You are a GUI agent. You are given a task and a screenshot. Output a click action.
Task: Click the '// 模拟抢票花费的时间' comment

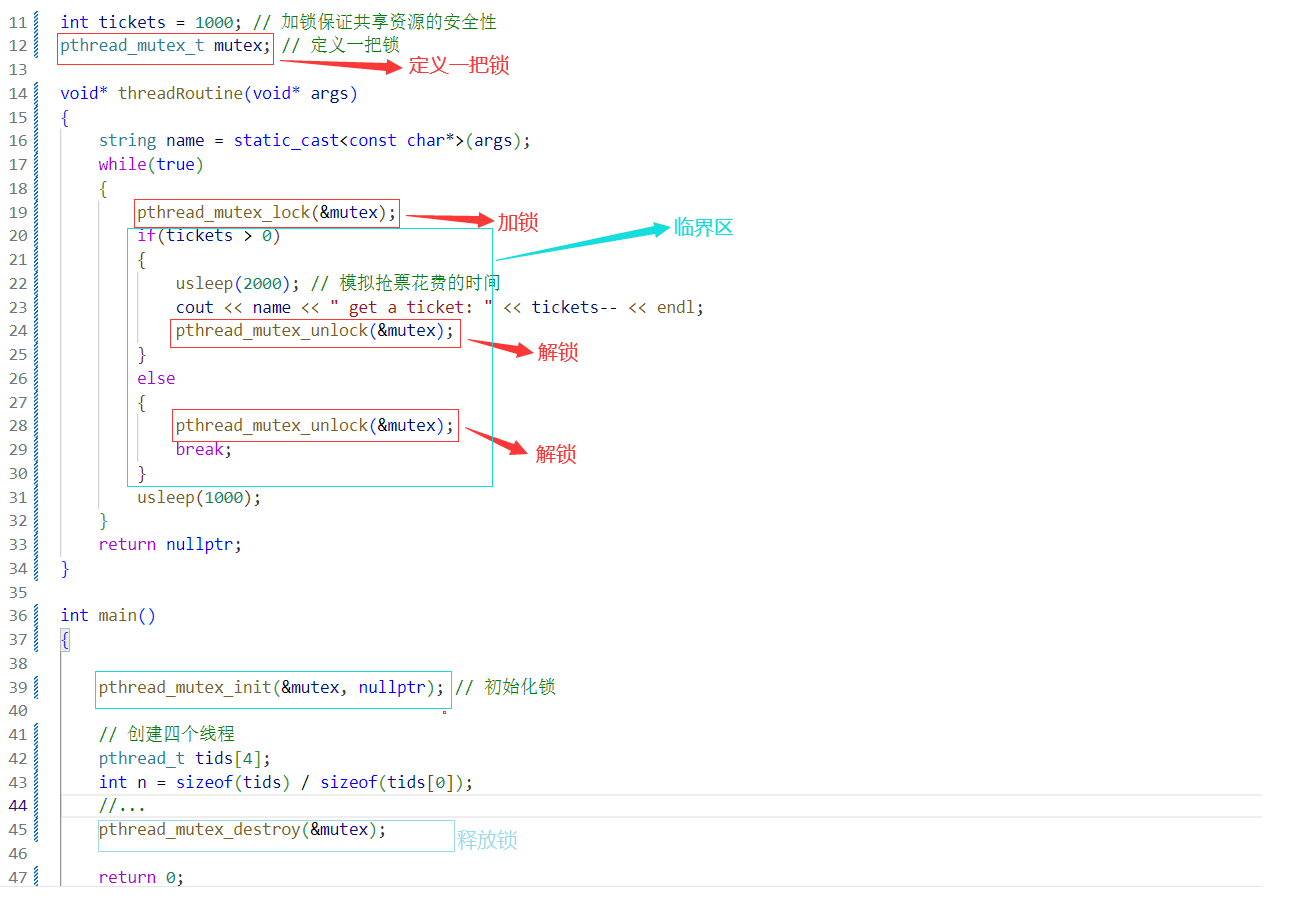405,283
